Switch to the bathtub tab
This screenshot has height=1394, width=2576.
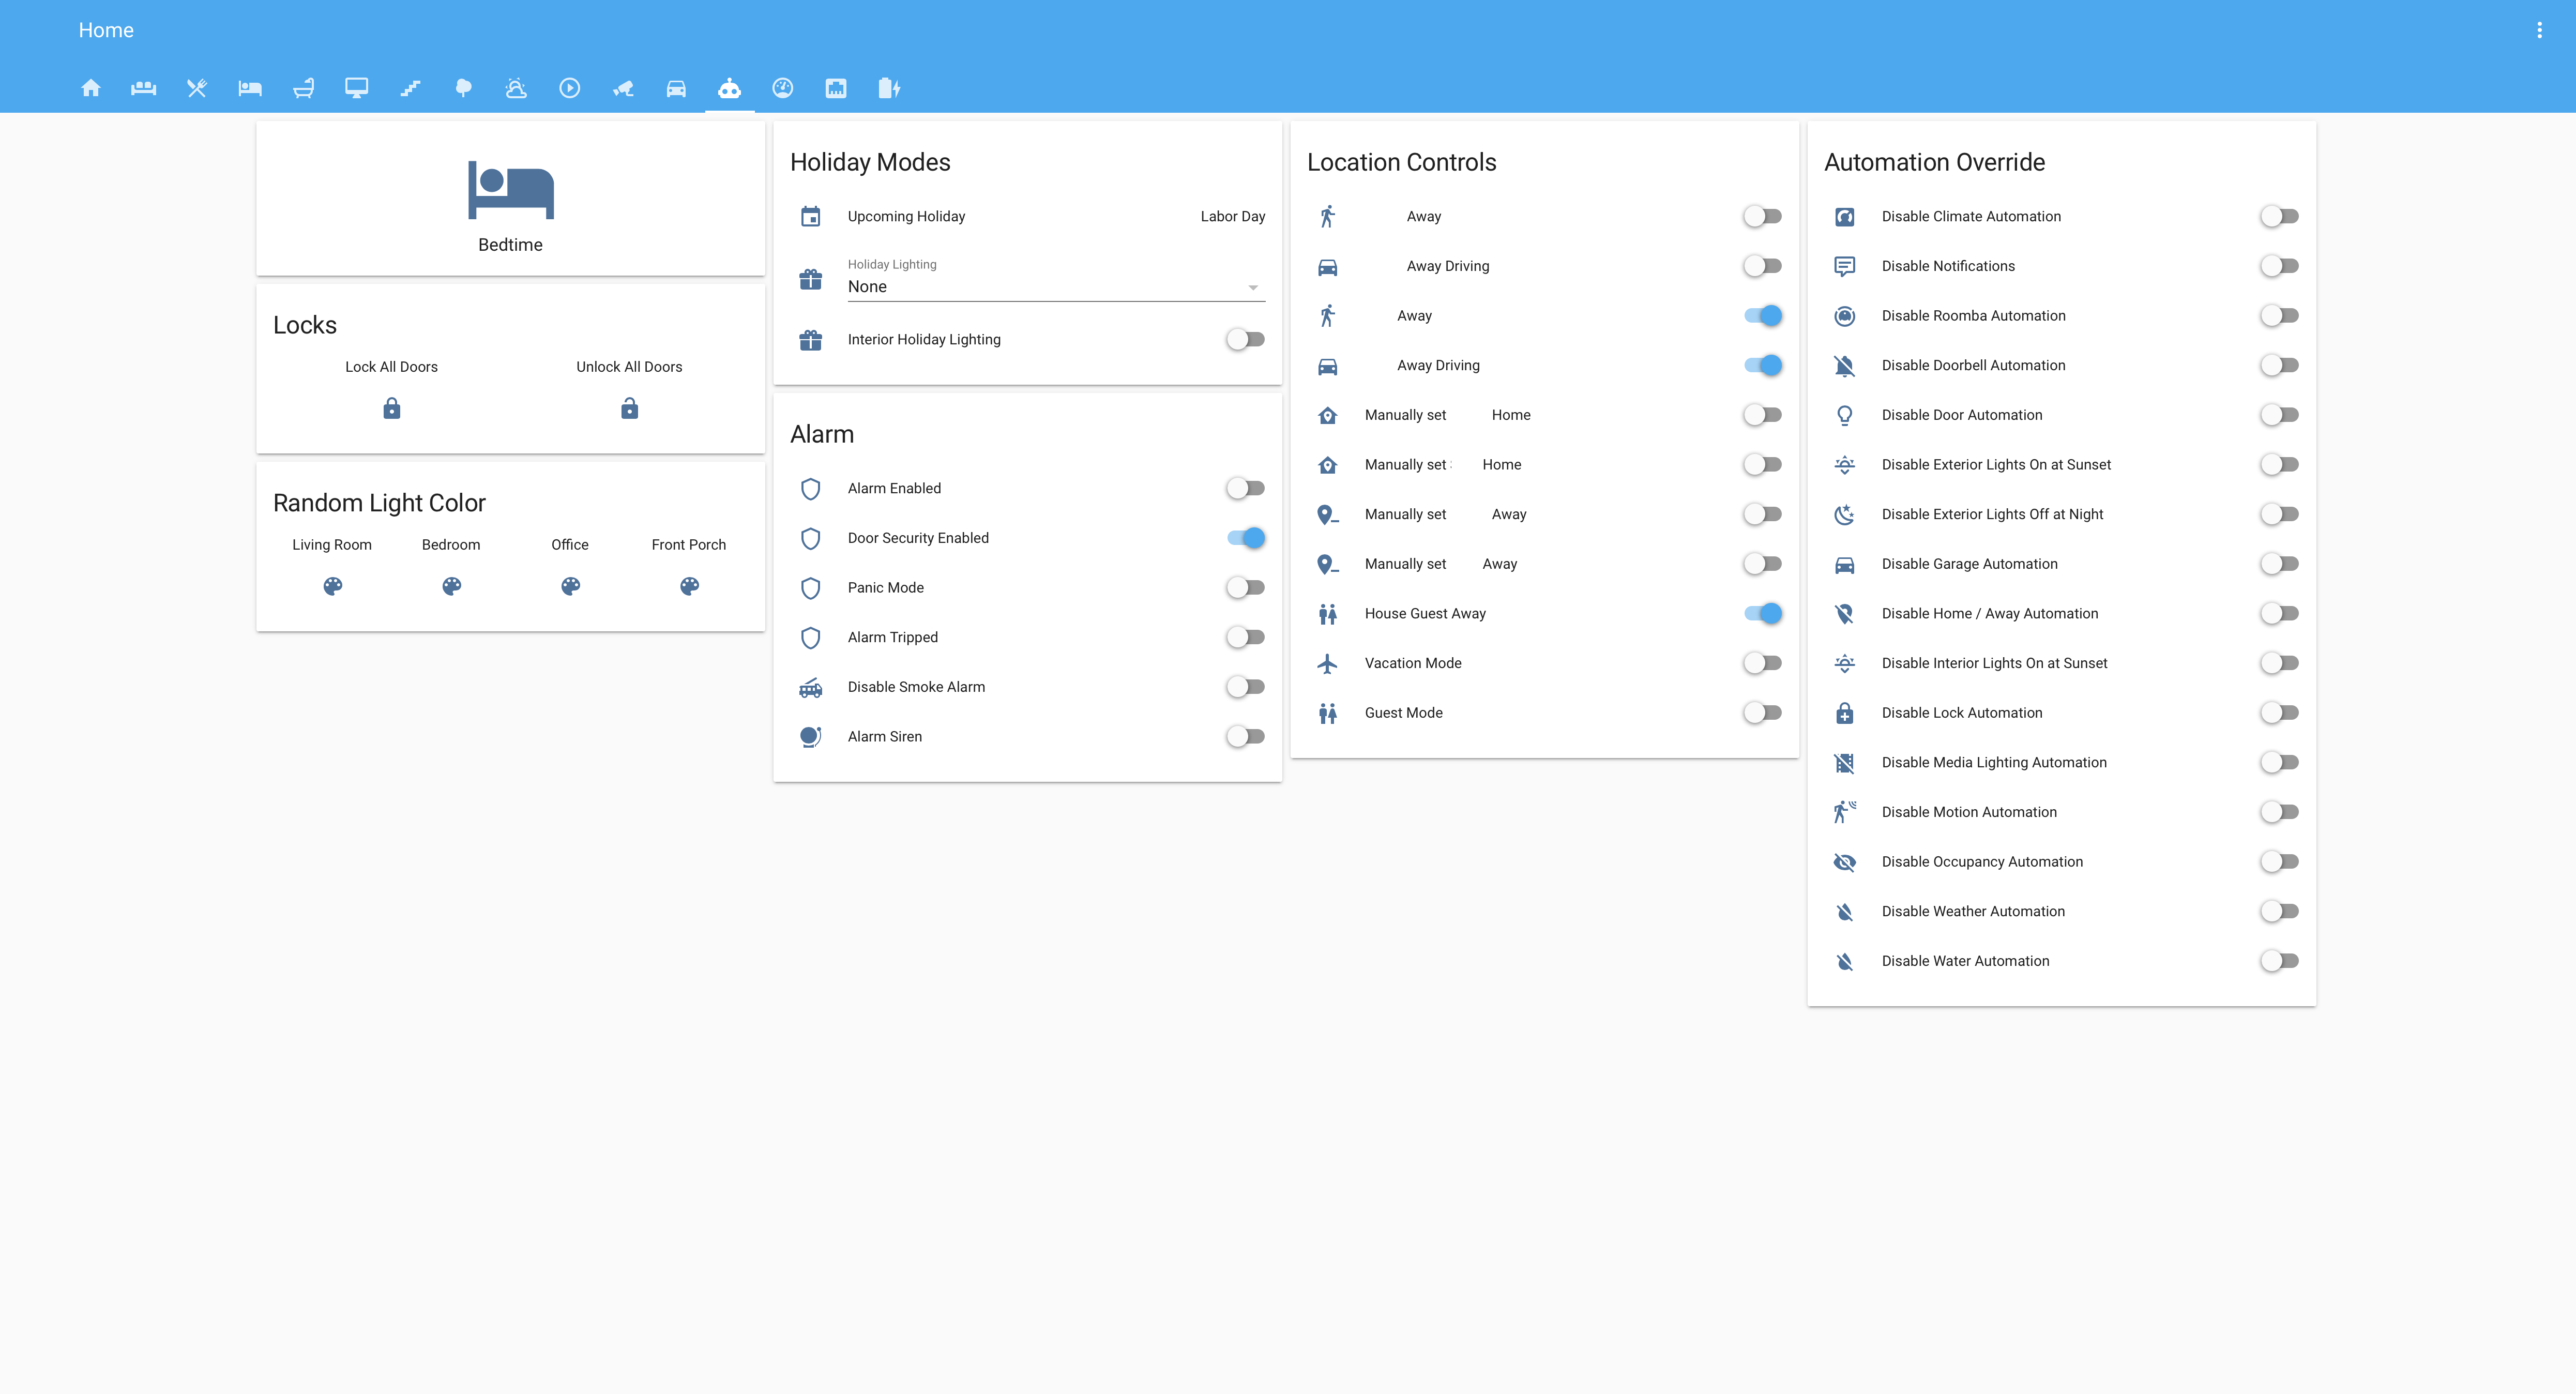pos(303,88)
